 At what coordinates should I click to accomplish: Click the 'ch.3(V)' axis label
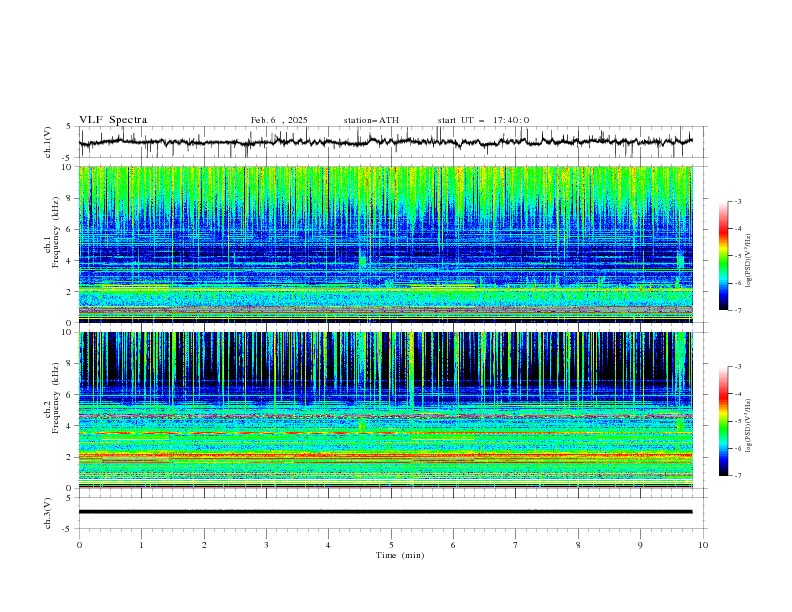point(48,513)
